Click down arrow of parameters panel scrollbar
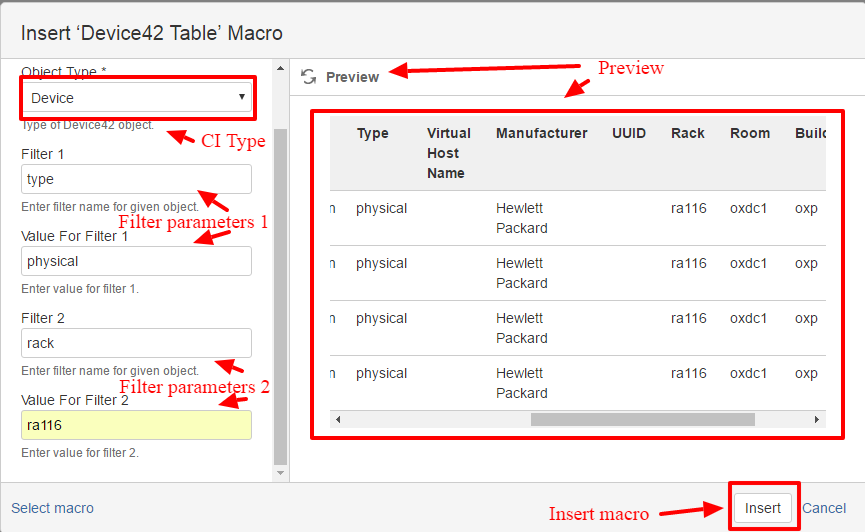Image resolution: width=865 pixels, height=532 pixels. point(280,473)
